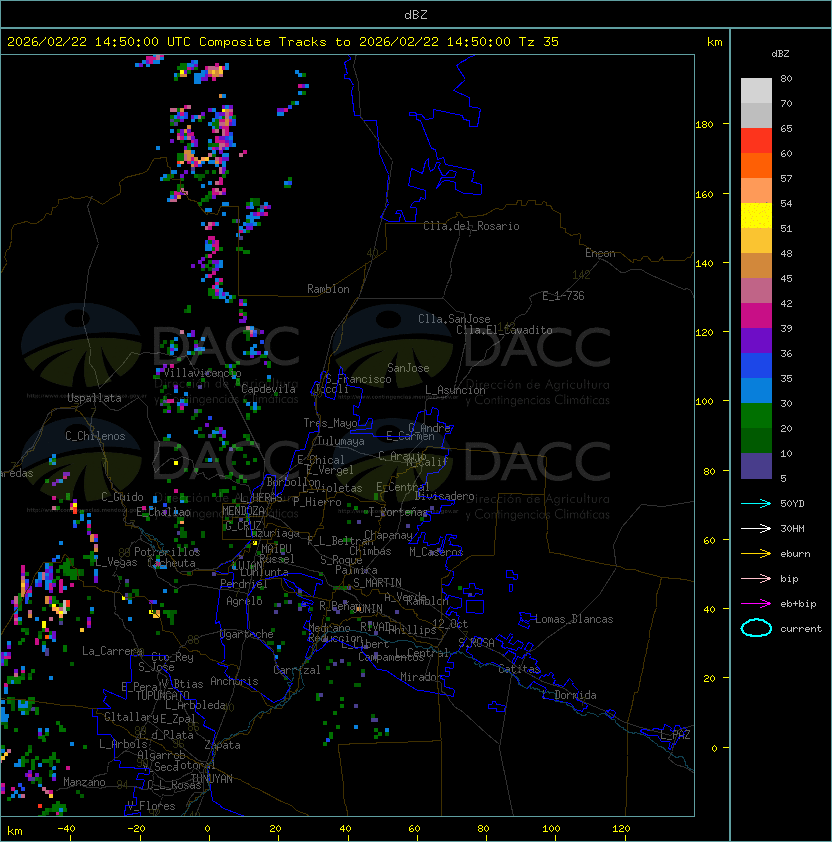Click the Ramblon label north of Mendoza
832x842 pixels.
[x=328, y=289]
